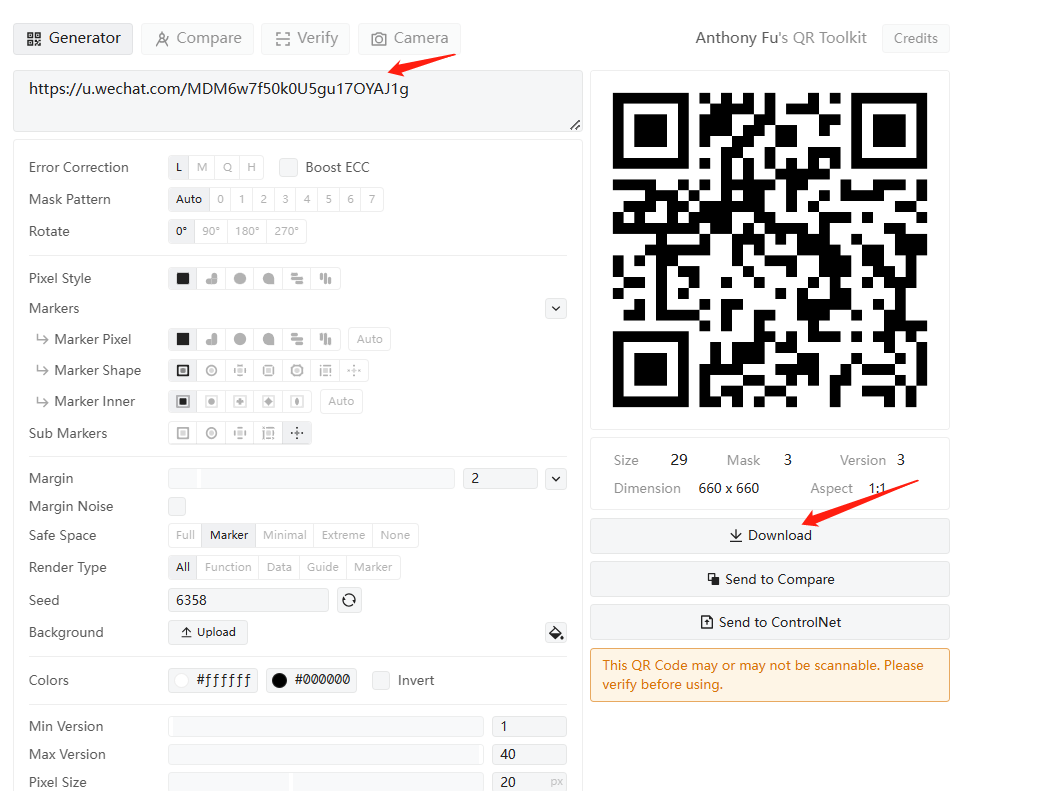Open the Verify tab
This screenshot has width=1055, height=791.
point(306,38)
